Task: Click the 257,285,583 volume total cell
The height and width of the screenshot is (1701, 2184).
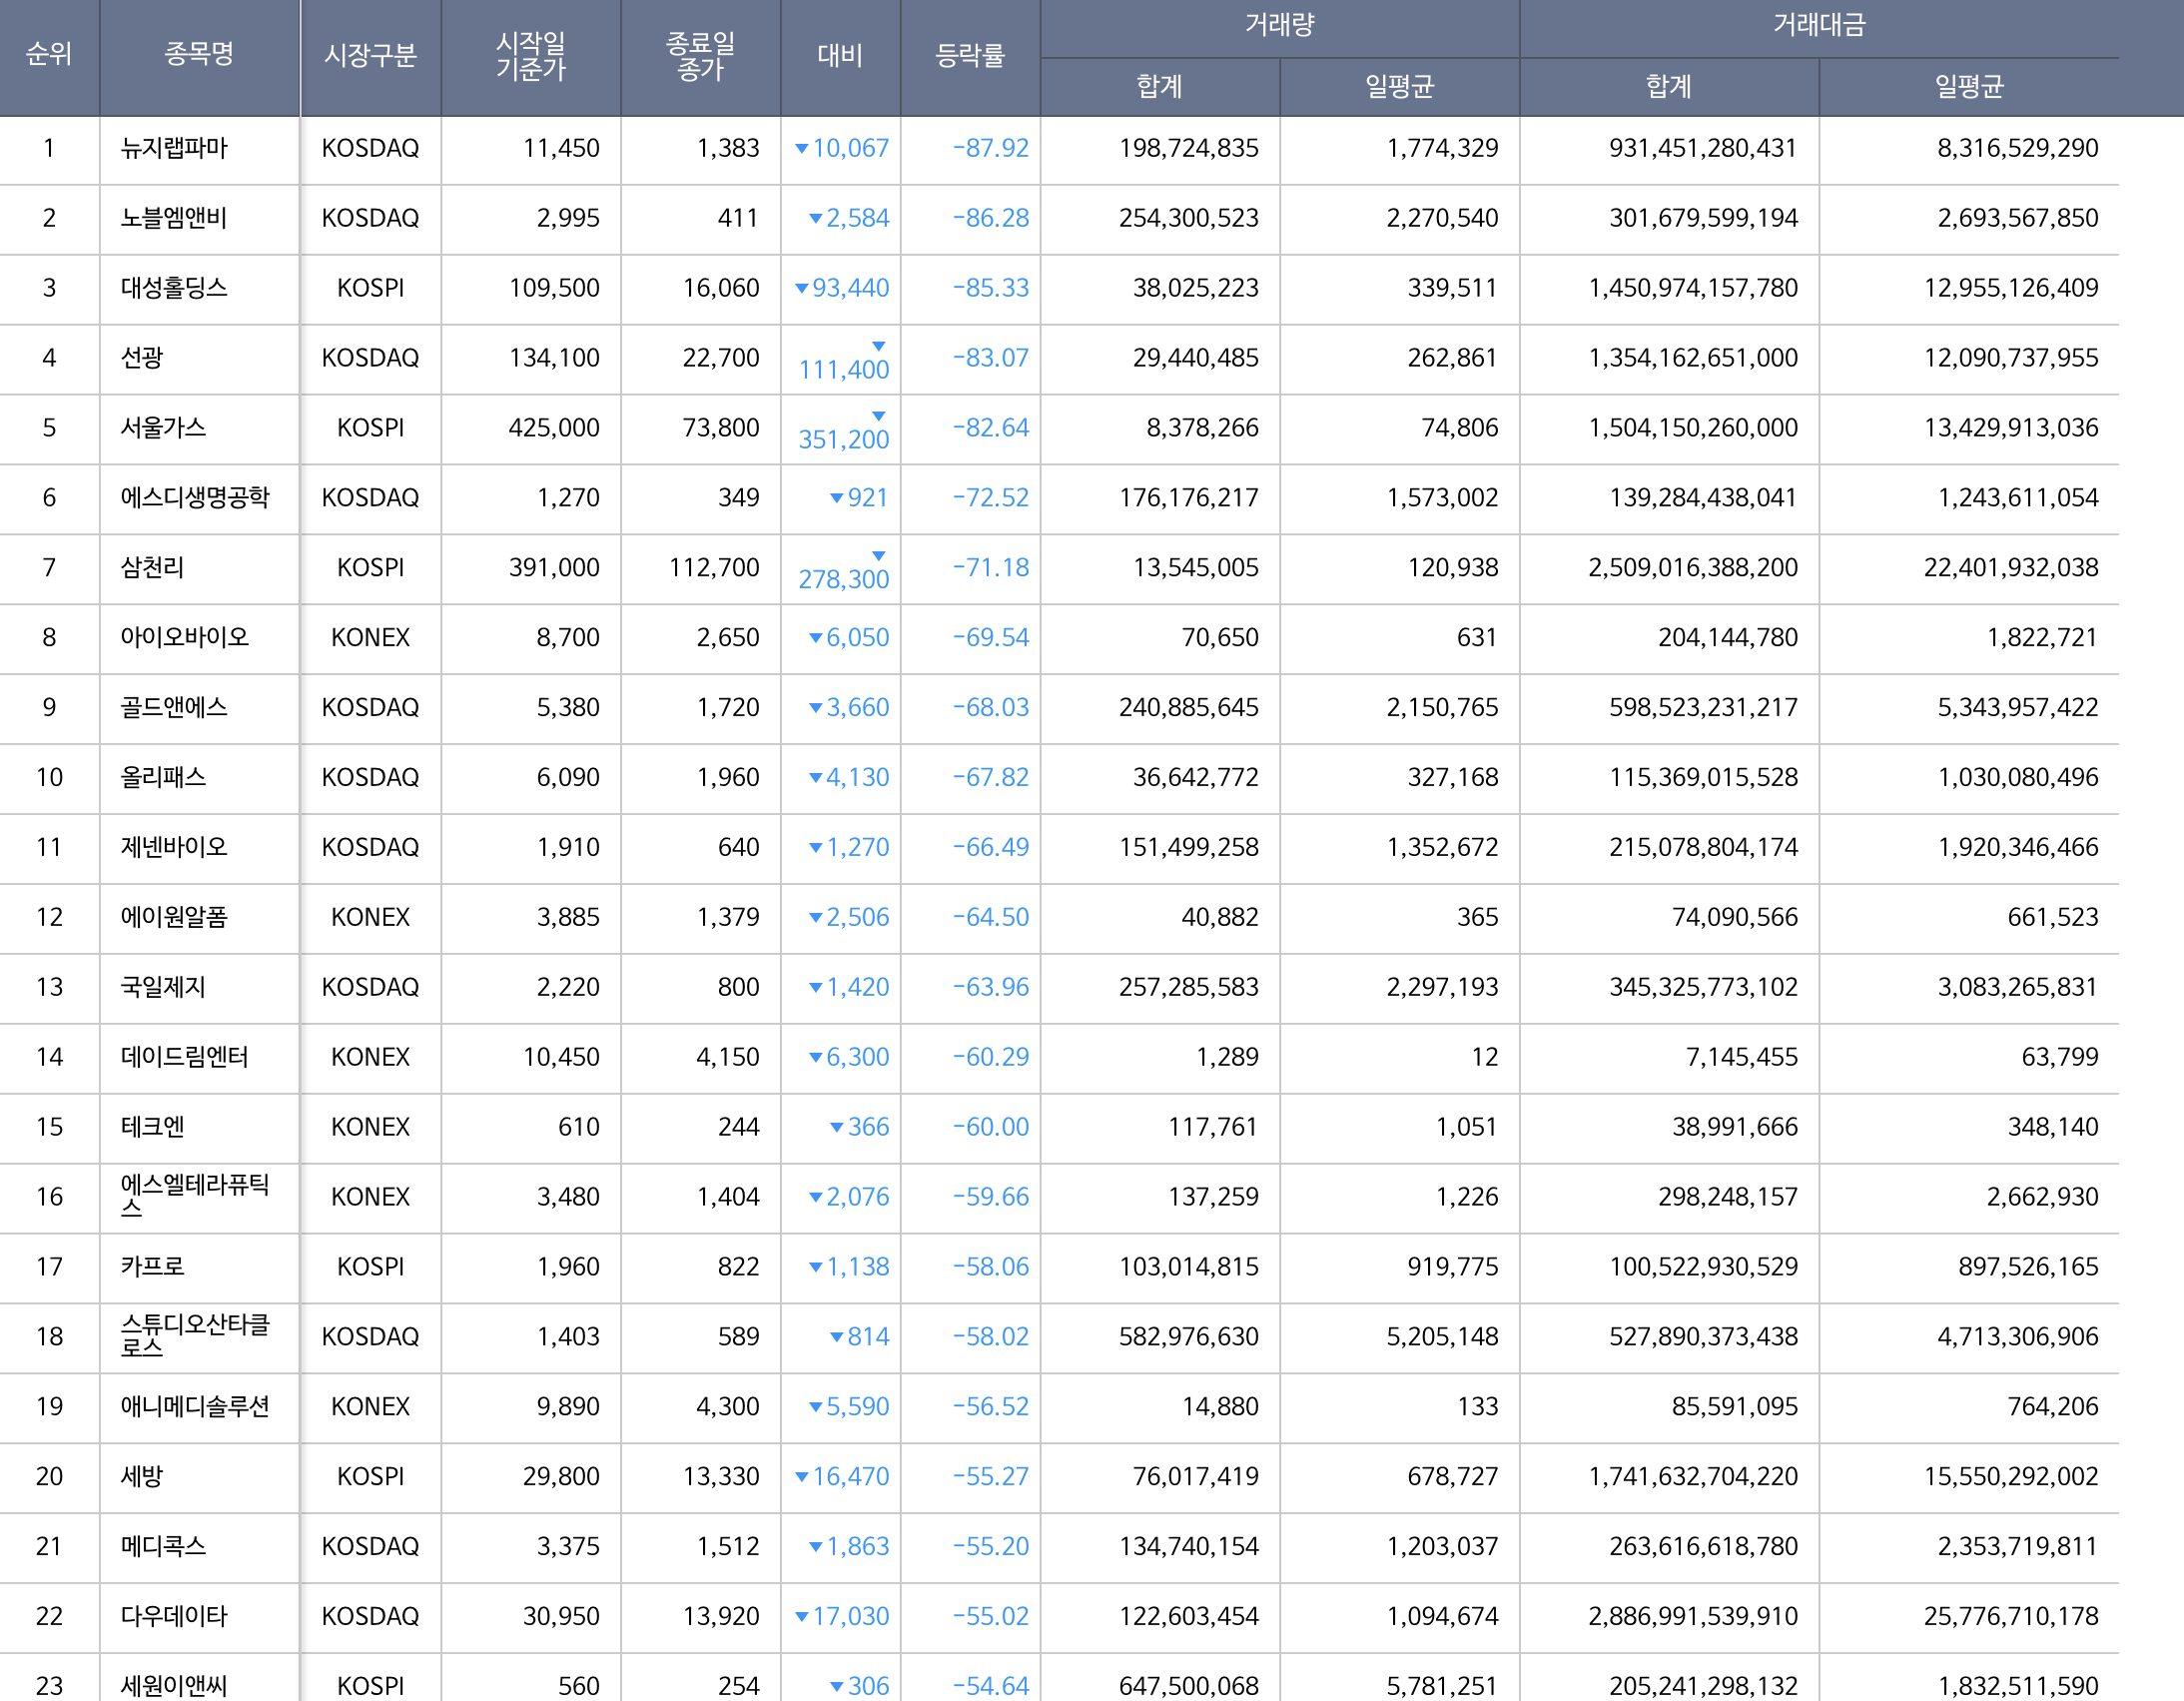Action: pos(1188,988)
